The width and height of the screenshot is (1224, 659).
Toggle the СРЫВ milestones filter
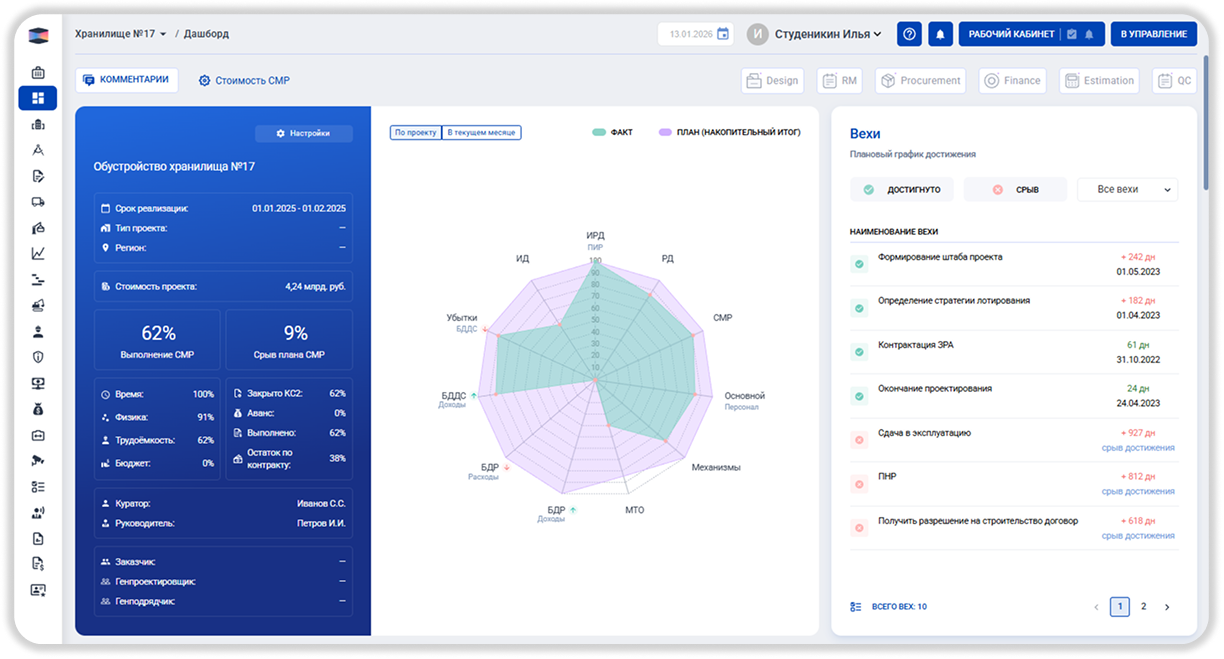pyautogui.click(x=1015, y=189)
